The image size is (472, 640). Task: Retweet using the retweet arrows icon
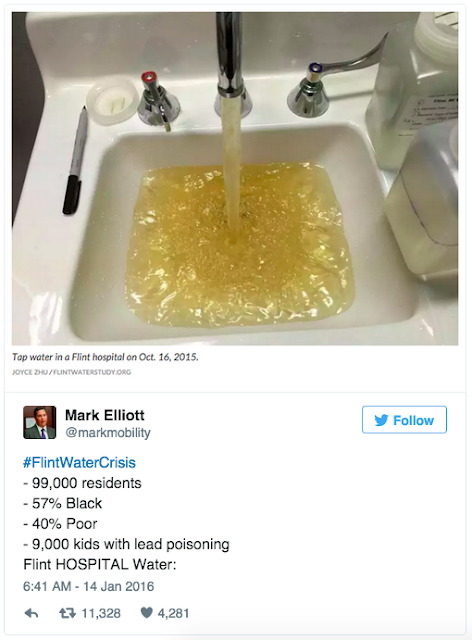67,613
